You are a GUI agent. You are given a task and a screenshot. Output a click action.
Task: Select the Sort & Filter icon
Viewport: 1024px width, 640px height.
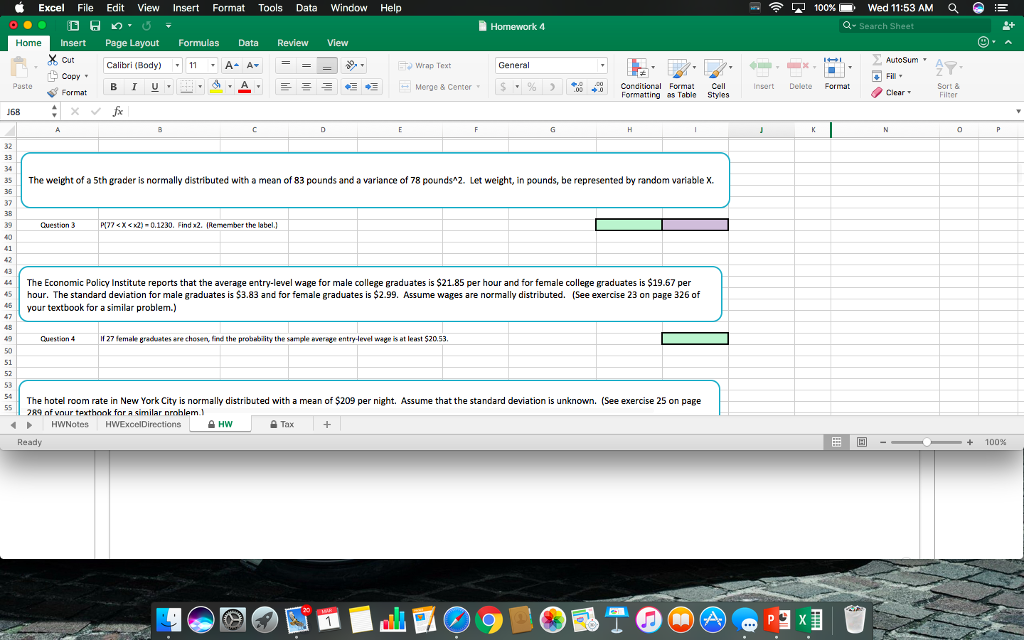[x=946, y=68]
